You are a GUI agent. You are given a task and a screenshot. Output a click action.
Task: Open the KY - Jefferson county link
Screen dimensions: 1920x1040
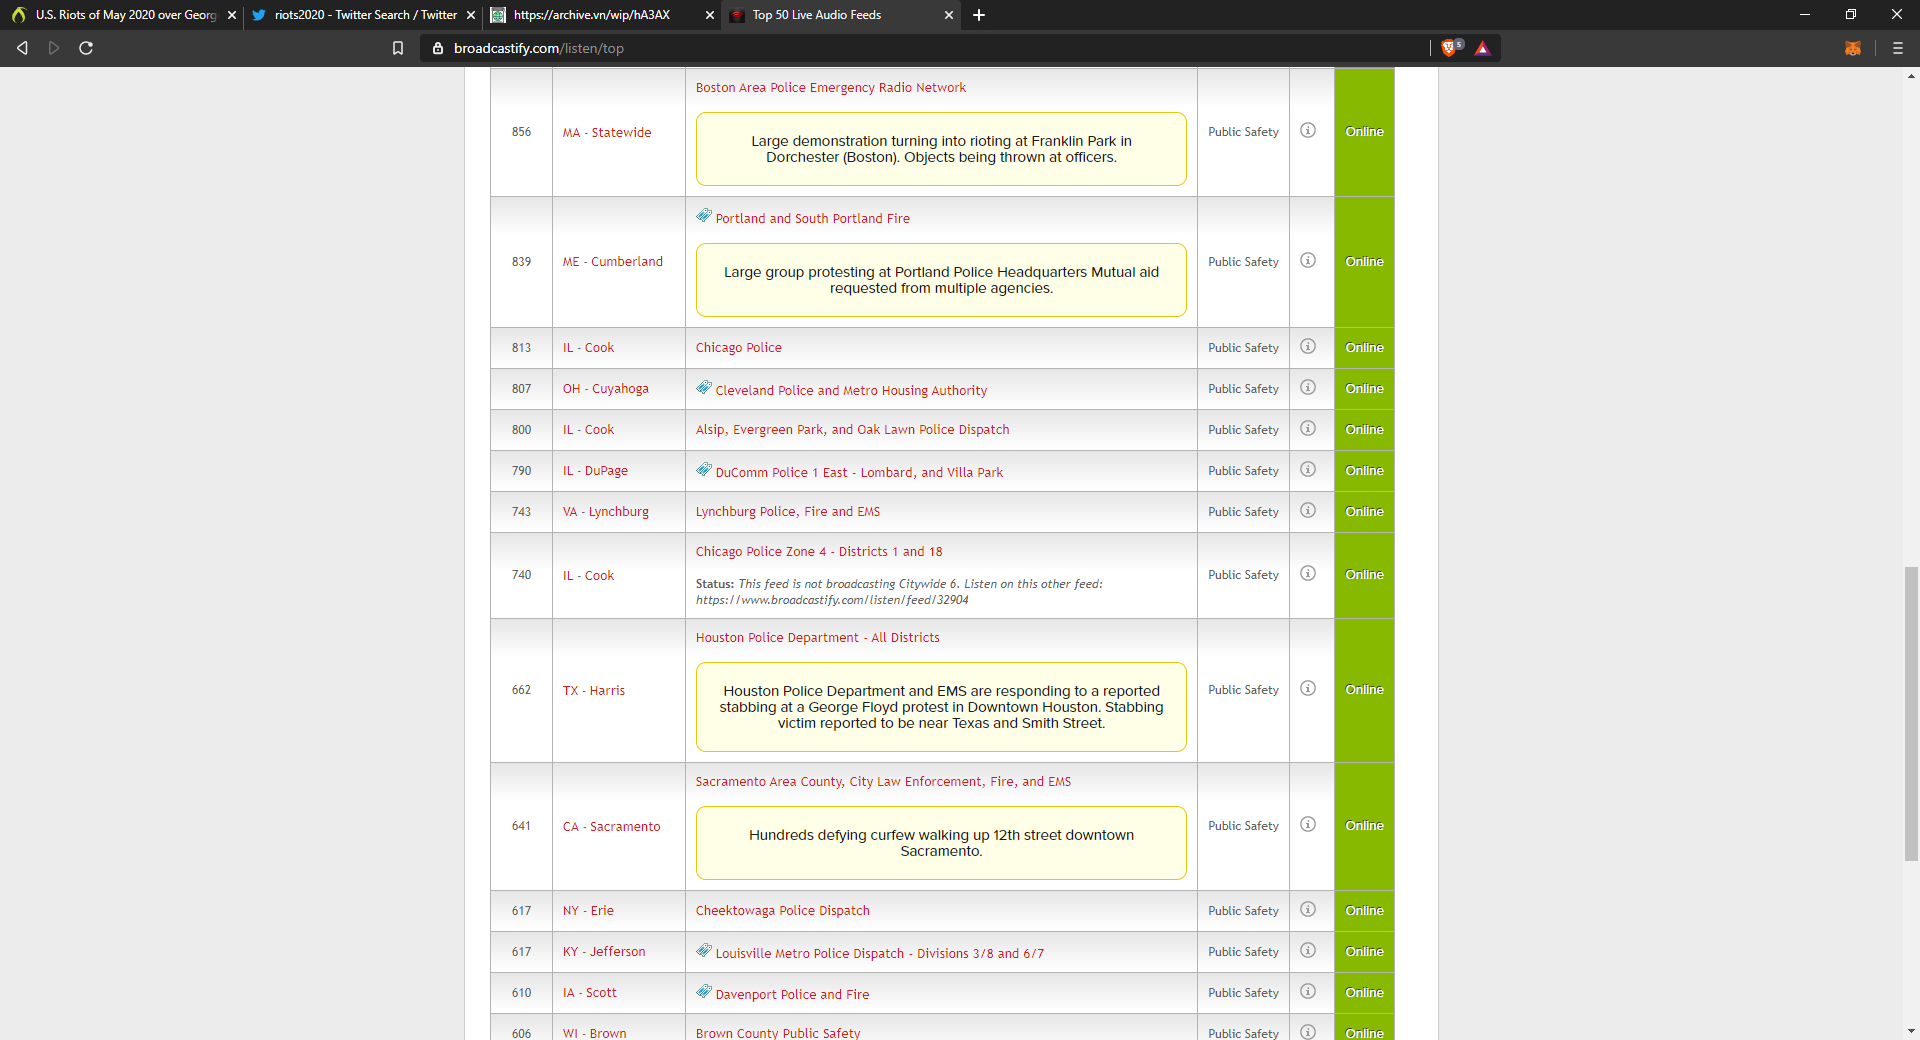click(x=604, y=952)
